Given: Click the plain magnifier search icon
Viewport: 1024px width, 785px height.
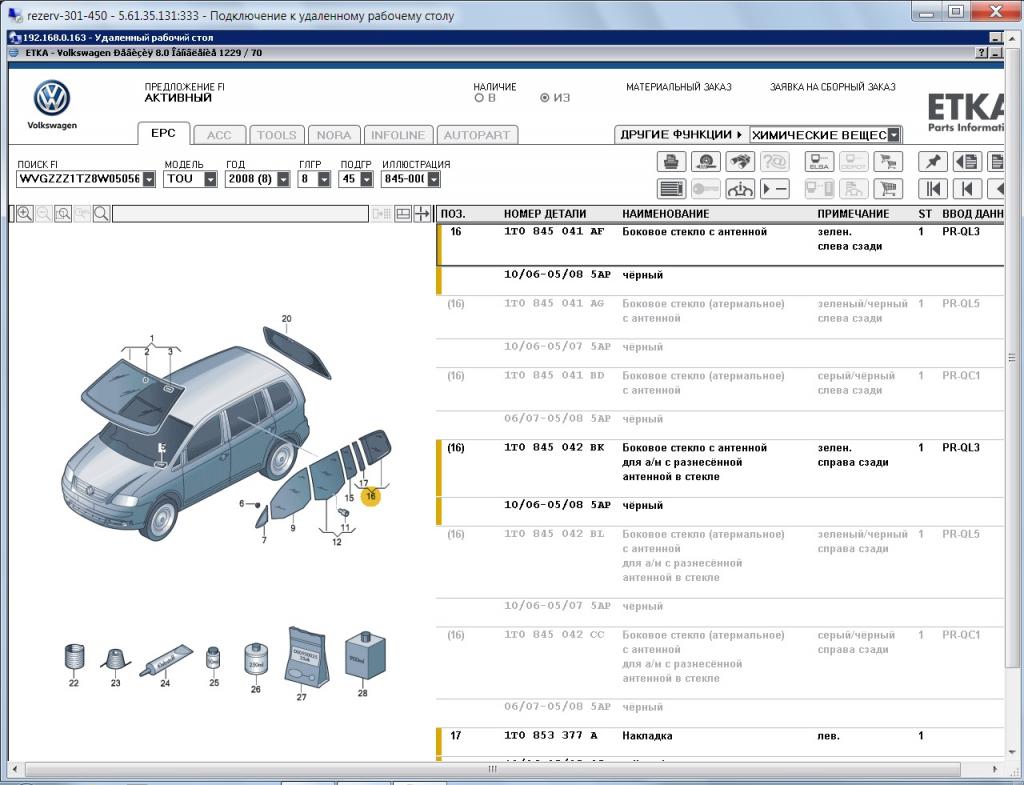Looking at the screenshot, I should (101, 214).
